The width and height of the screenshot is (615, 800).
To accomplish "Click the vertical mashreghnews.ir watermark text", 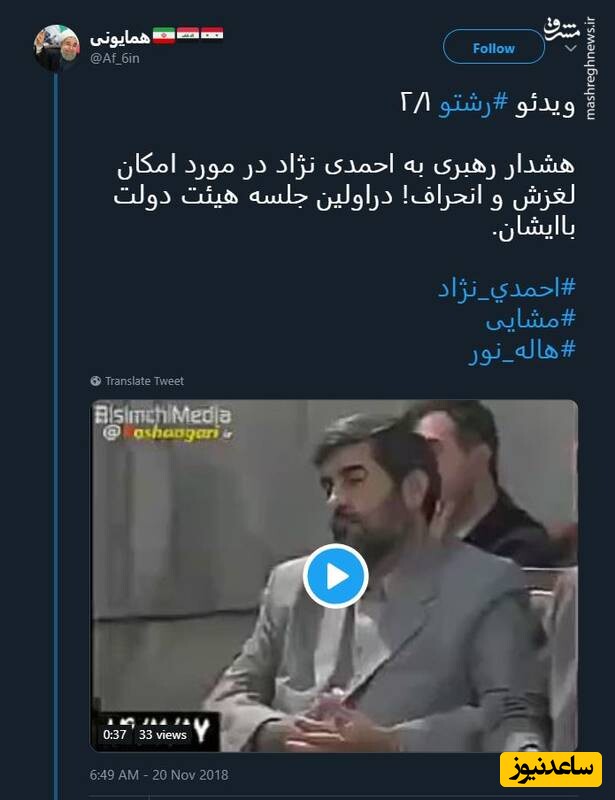I will pyautogui.click(x=590, y=69).
